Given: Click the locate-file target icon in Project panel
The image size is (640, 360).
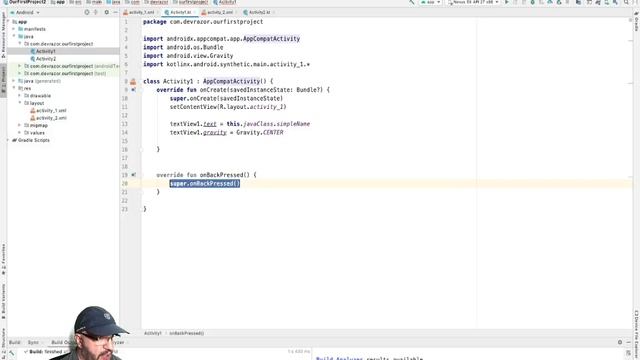Looking at the screenshot, I should pos(87,12).
